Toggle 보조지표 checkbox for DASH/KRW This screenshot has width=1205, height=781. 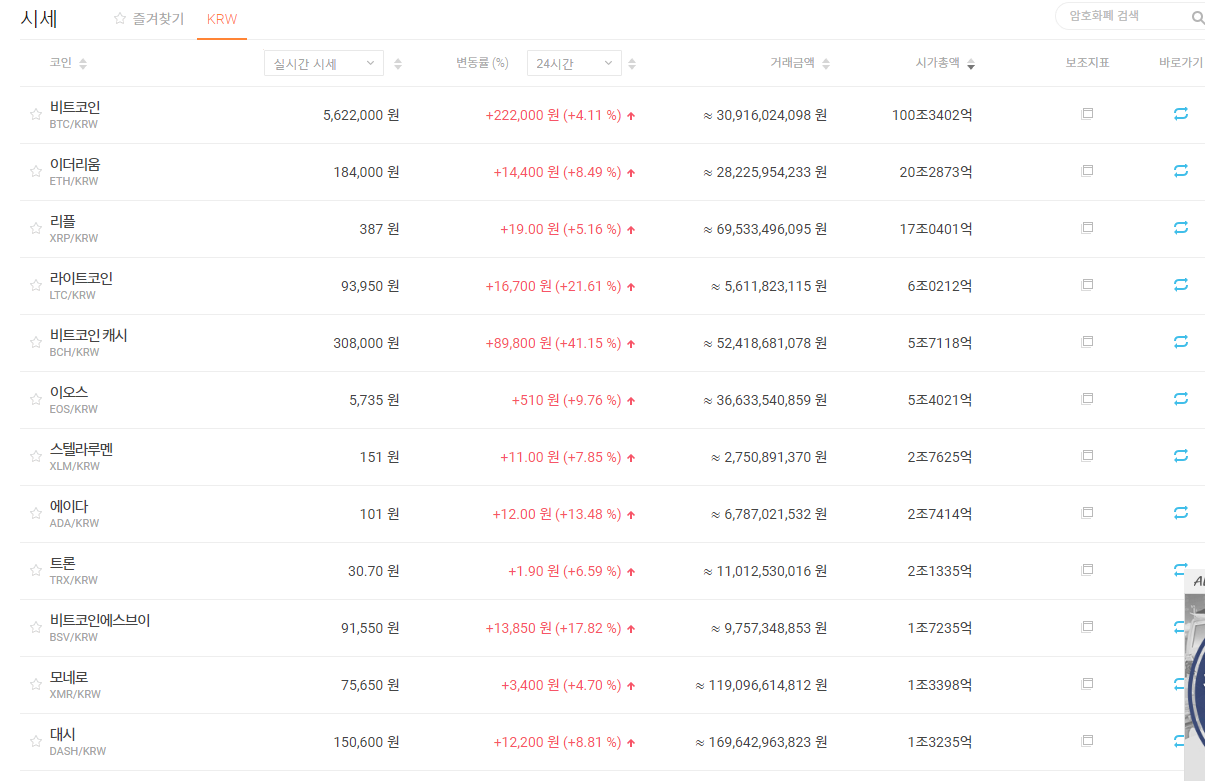click(1088, 741)
